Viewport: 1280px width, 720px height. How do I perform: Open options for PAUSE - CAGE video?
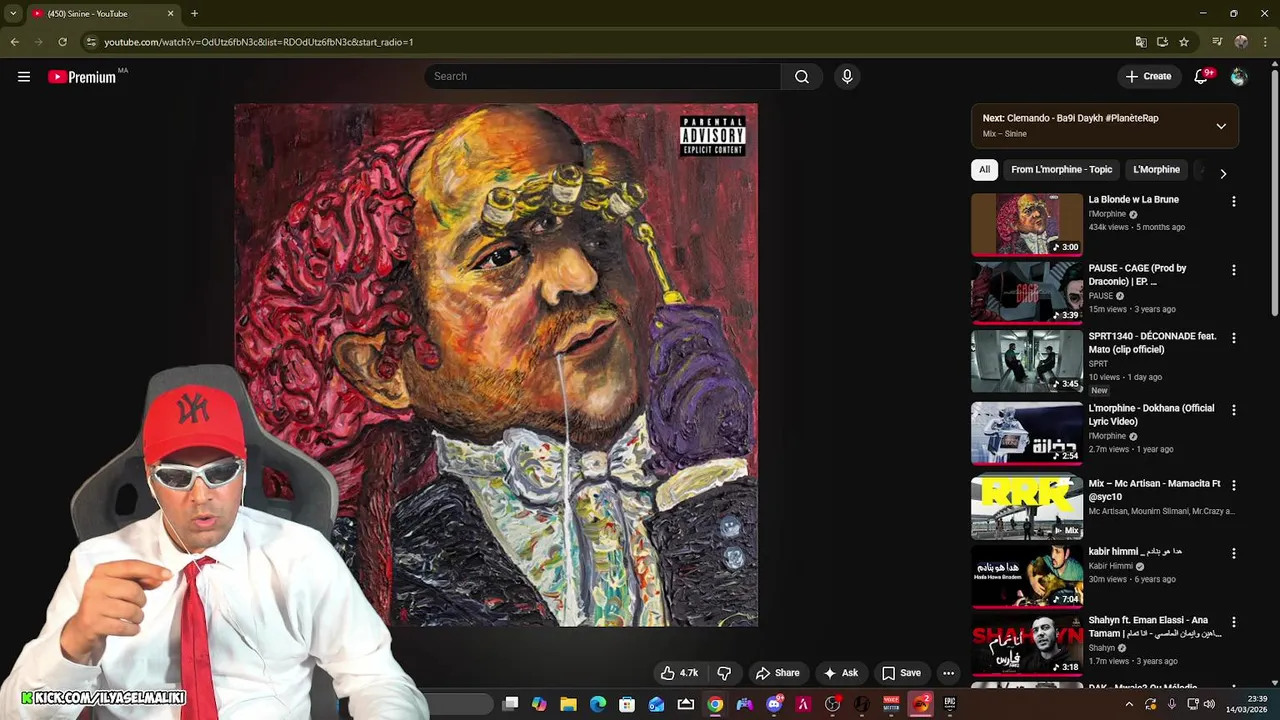[1233, 270]
